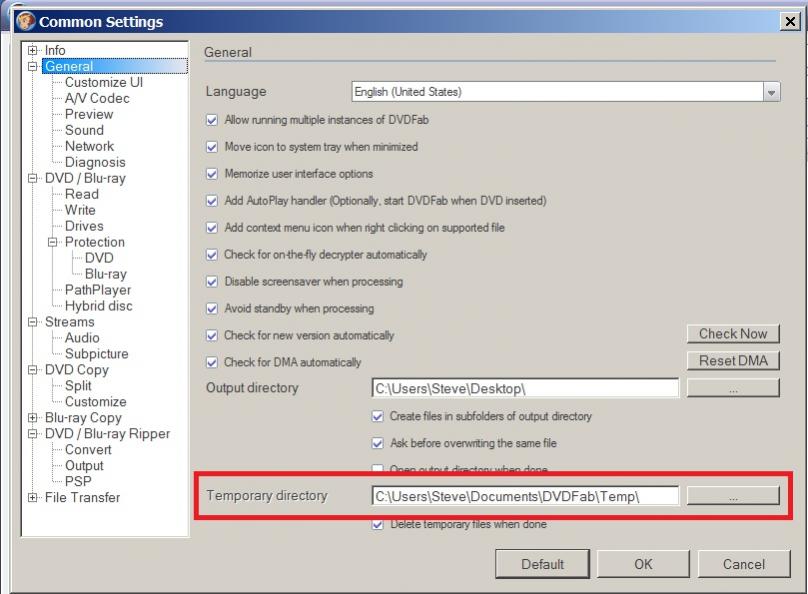Collapse the DVD Copy tree node

point(32,370)
